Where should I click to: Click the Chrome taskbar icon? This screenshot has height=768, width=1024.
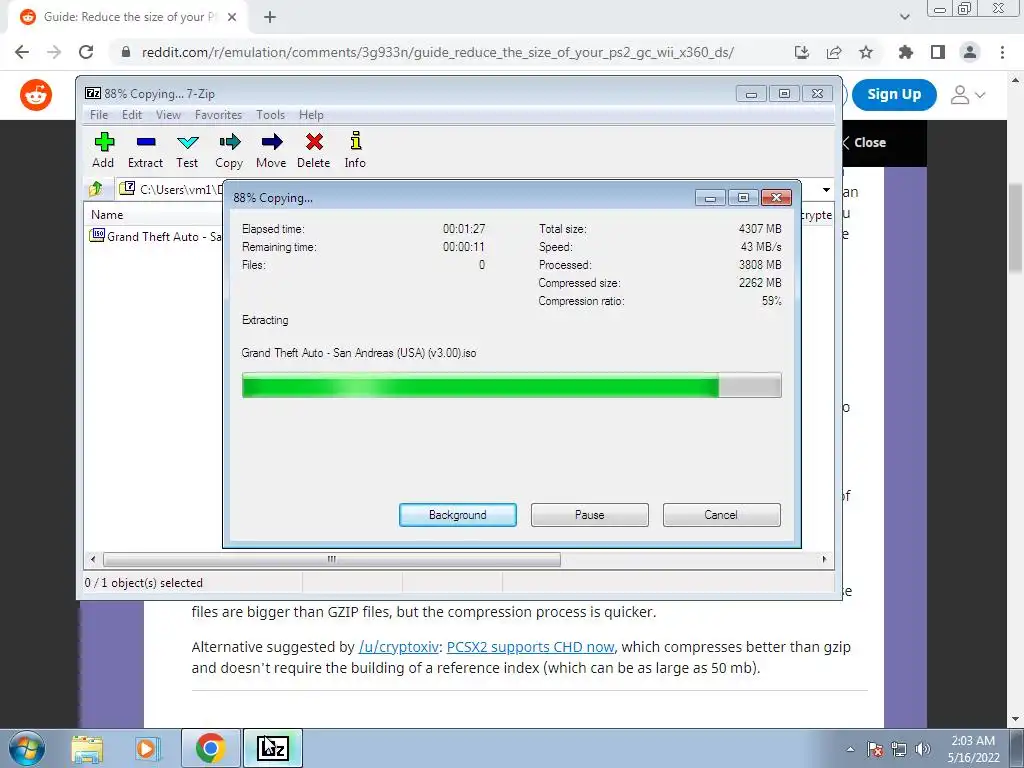pyautogui.click(x=210, y=748)
